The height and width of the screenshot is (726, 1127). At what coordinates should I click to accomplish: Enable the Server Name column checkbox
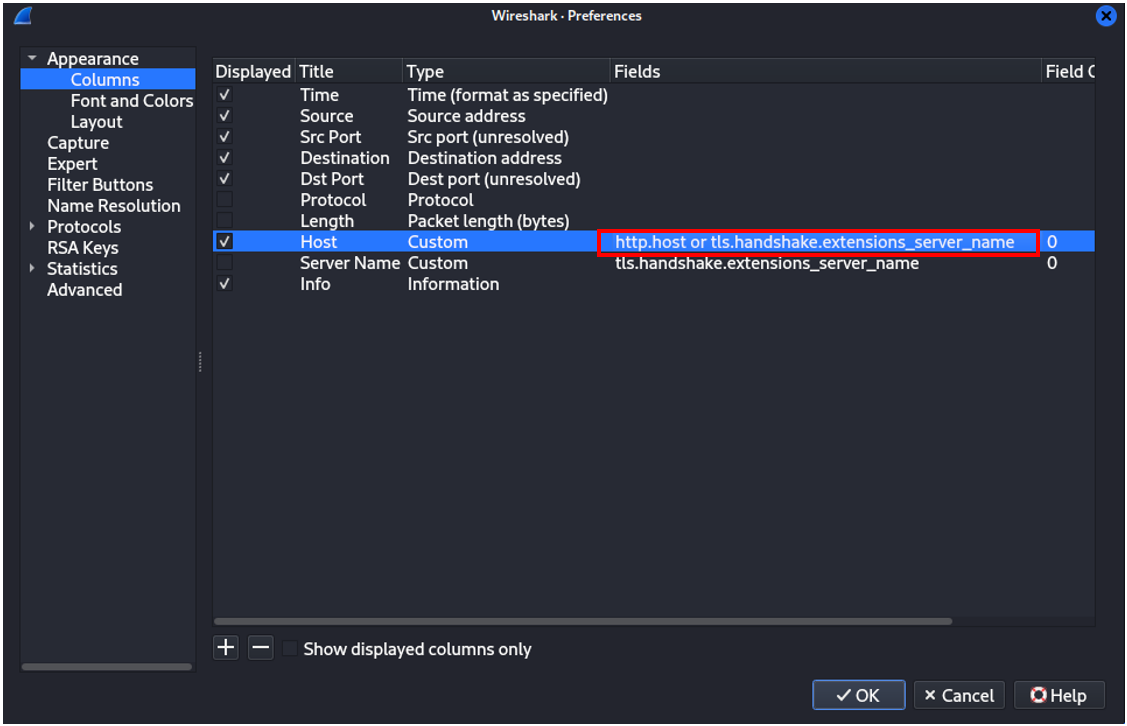click(225, 262)
